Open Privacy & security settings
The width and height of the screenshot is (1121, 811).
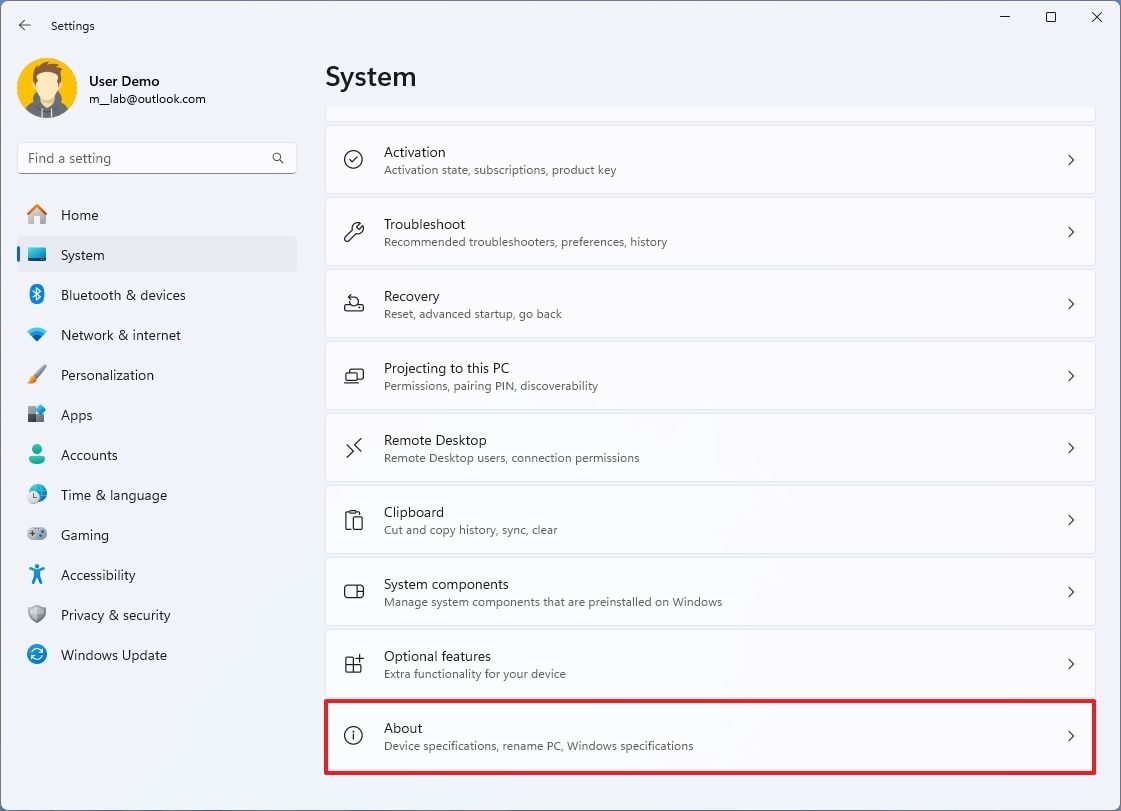(116, 615)
